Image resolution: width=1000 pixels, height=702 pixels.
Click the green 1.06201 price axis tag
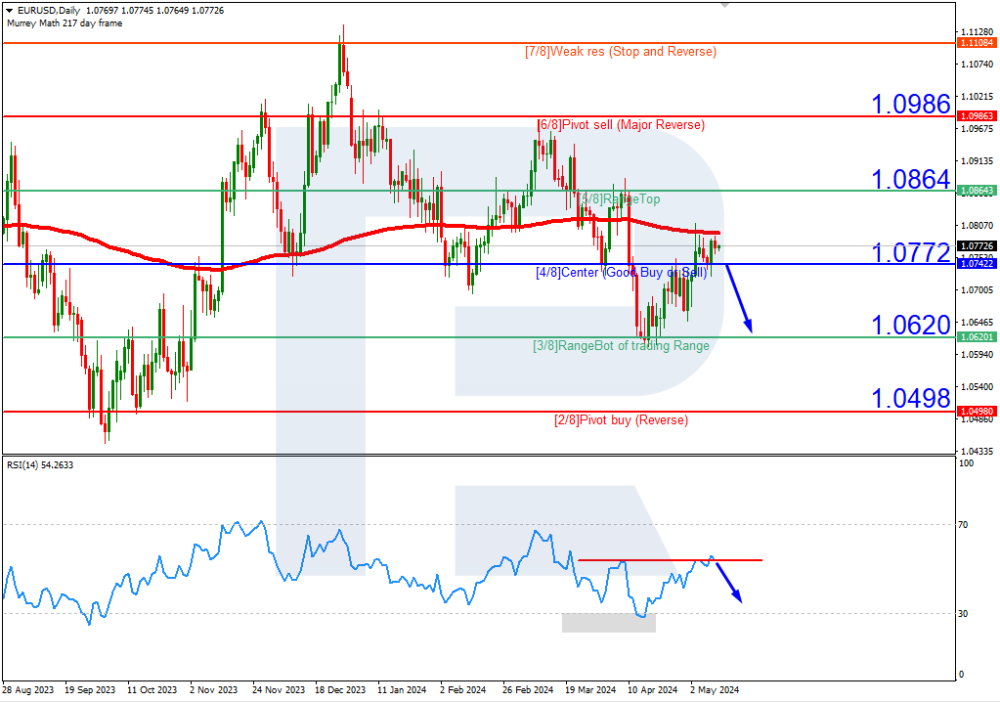[974, 338]
